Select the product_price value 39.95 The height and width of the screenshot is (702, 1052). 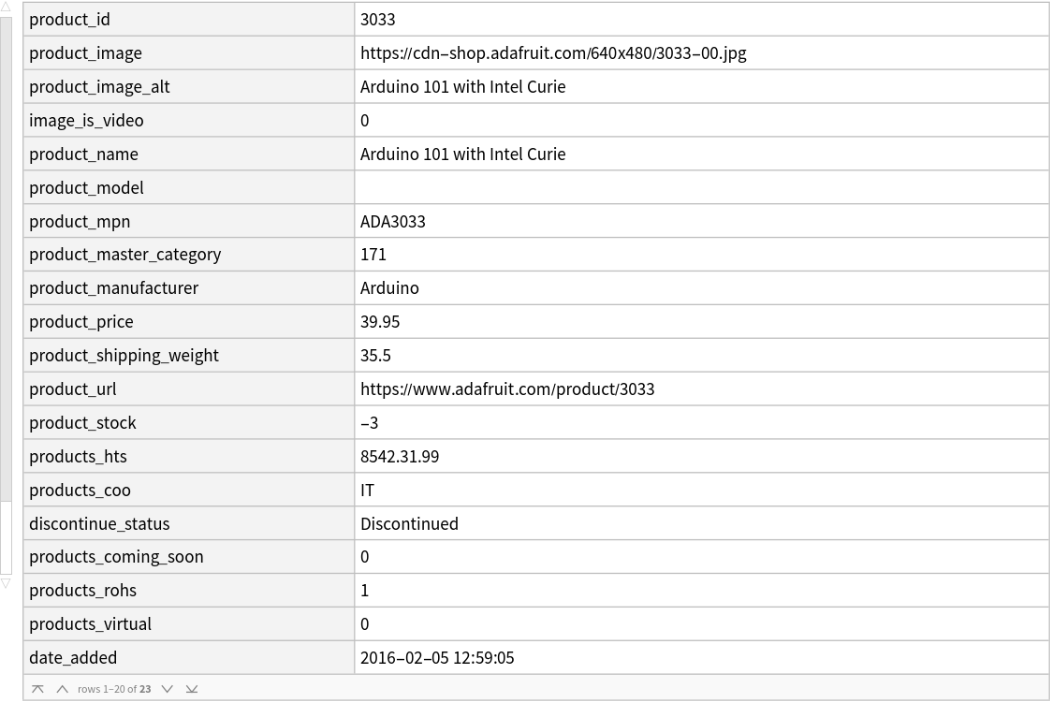(379, 322)
